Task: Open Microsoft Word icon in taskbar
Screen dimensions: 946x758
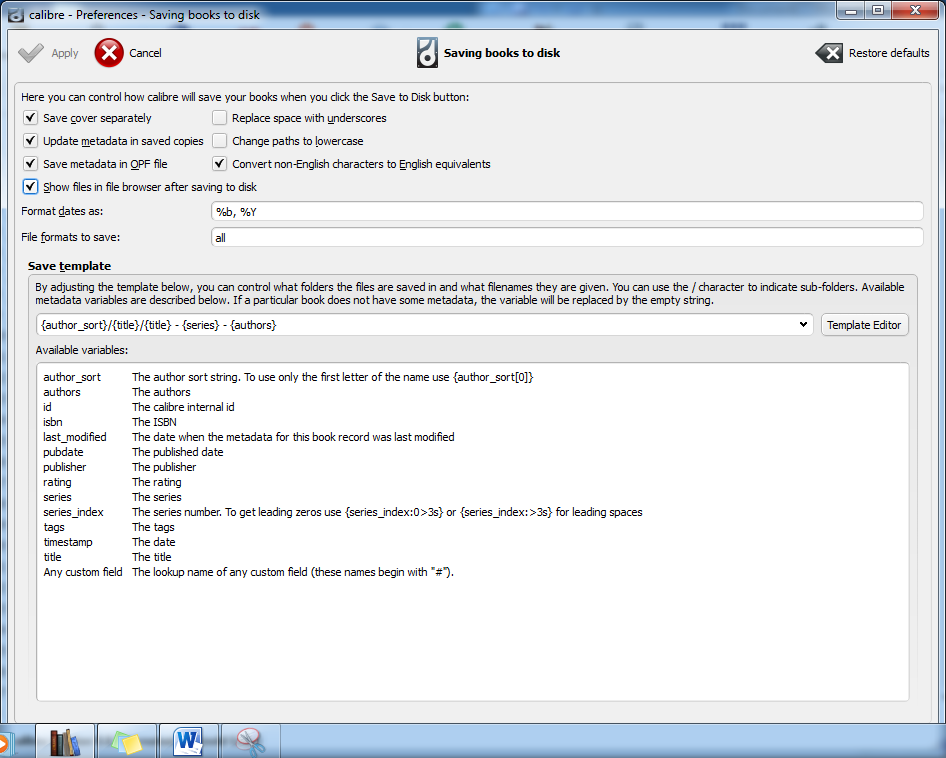Action: point(189,742)
